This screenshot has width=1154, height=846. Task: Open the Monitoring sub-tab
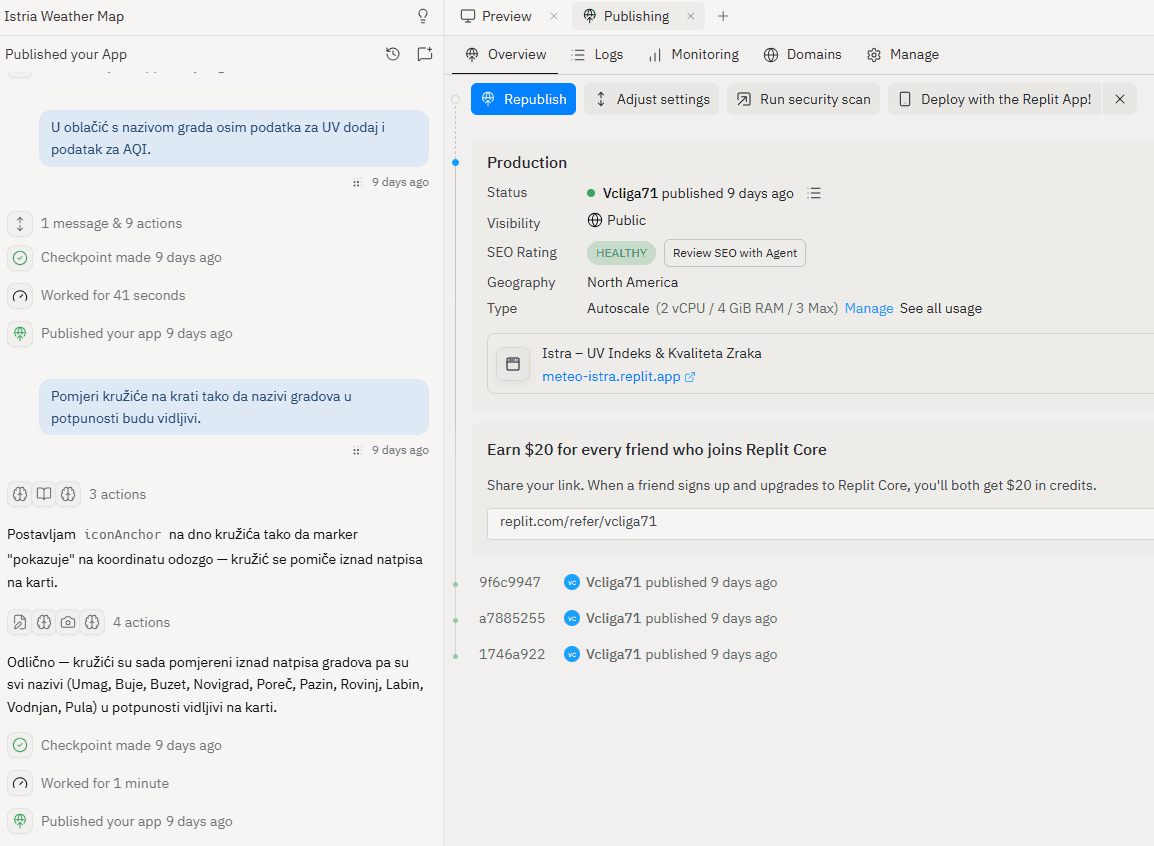click(x=693, y=54)
